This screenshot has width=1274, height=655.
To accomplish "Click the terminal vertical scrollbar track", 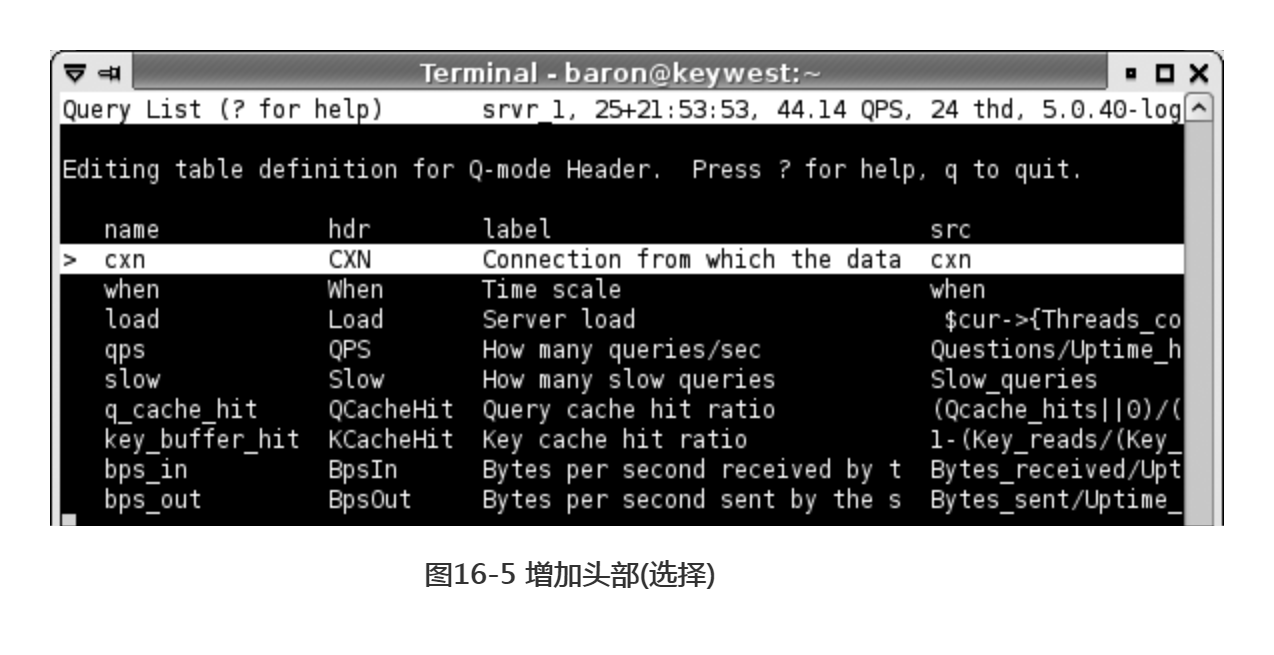I will coord(1200,322).
